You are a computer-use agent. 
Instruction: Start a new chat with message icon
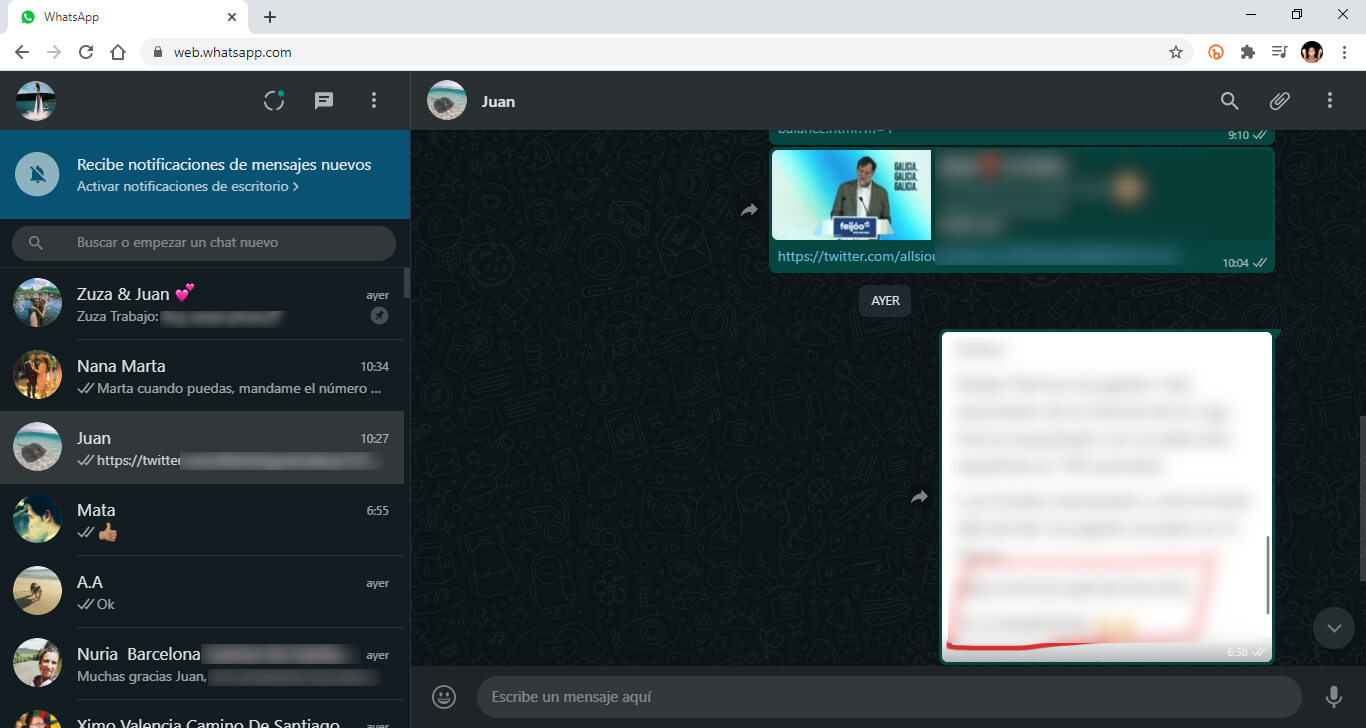point(324,100)
